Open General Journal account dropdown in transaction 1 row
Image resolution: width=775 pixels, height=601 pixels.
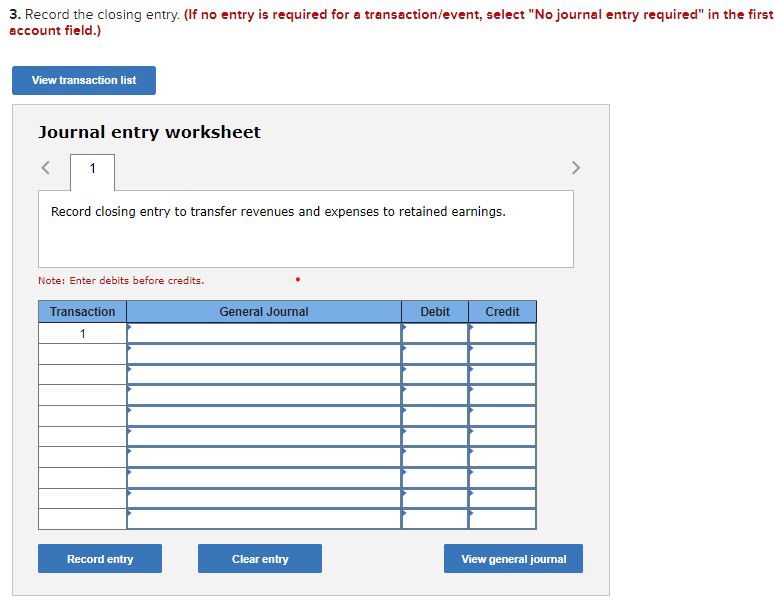264,333
